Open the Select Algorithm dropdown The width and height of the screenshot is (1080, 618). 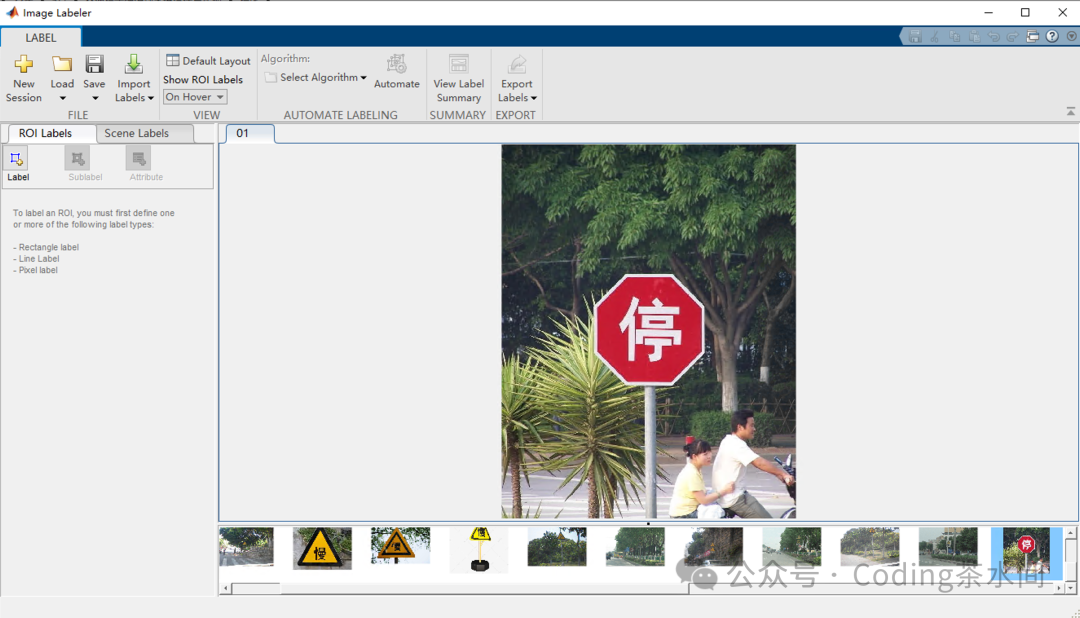(316, 77)
